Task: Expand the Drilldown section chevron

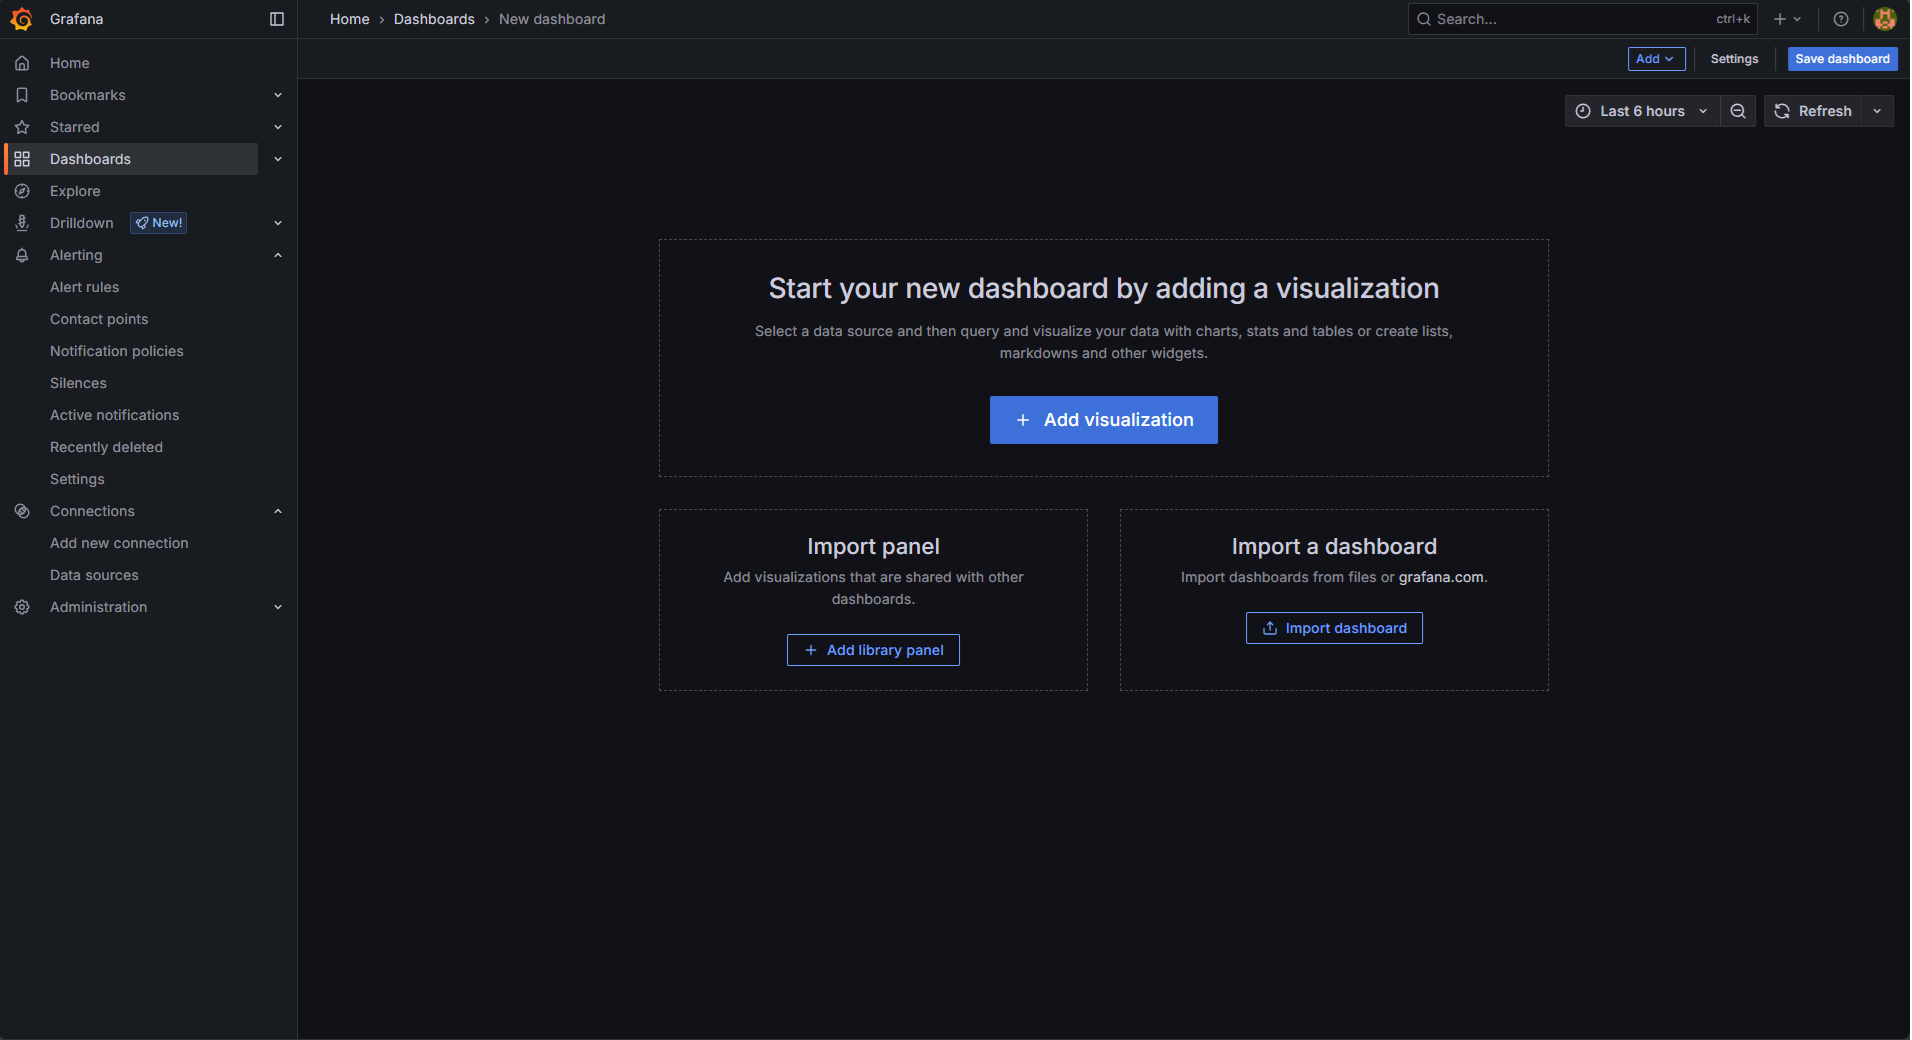Action: coord(278,223)
